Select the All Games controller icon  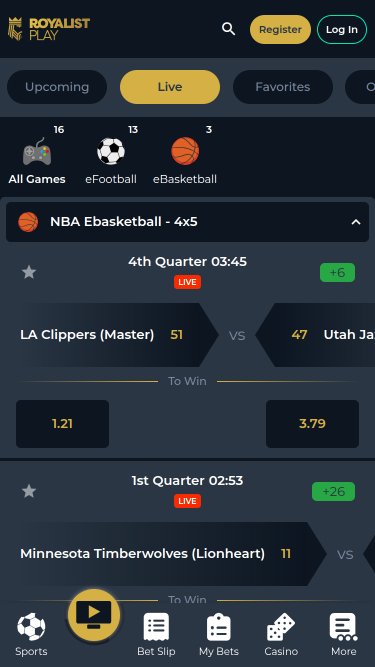pos(37,152)
